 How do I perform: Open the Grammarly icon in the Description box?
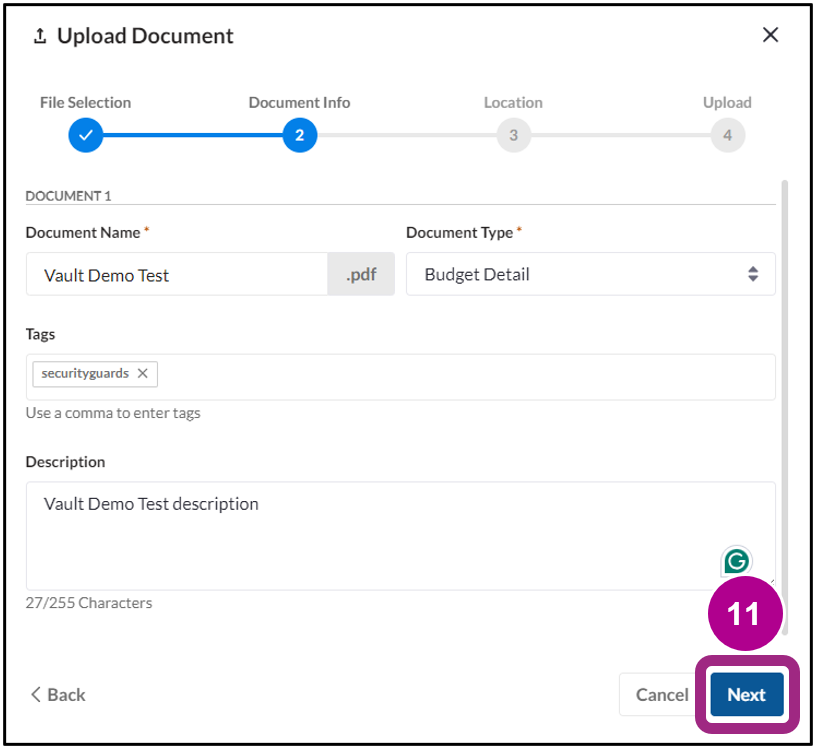point(736,562)
